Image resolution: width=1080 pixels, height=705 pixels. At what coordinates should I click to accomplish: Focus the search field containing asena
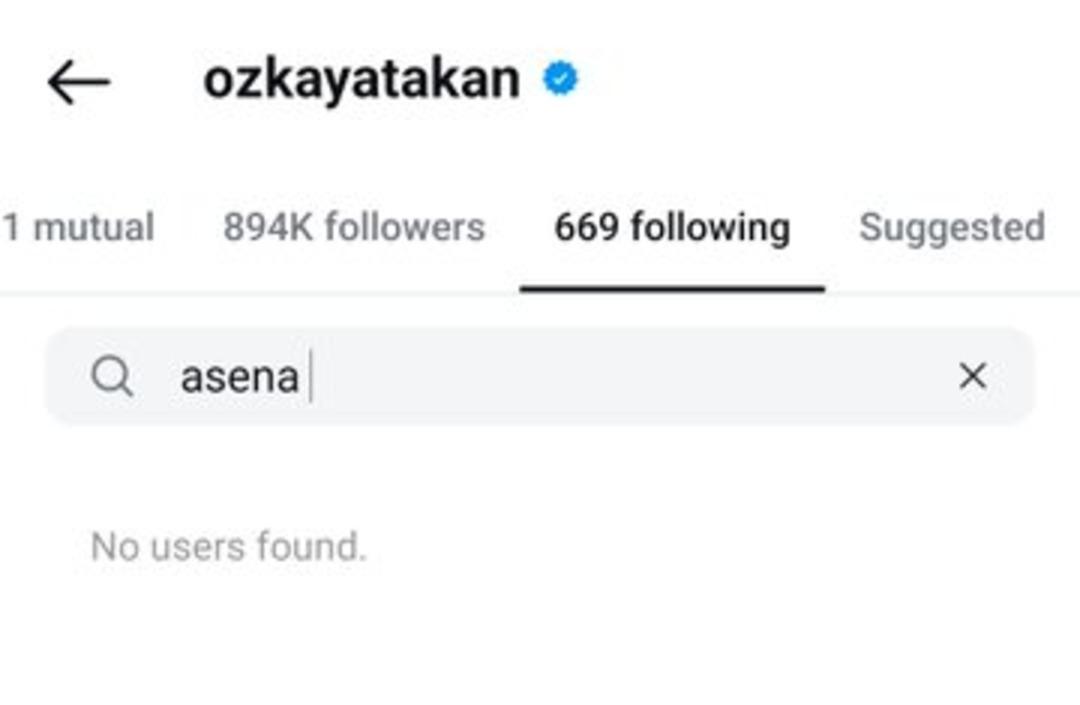click(540, 376)
